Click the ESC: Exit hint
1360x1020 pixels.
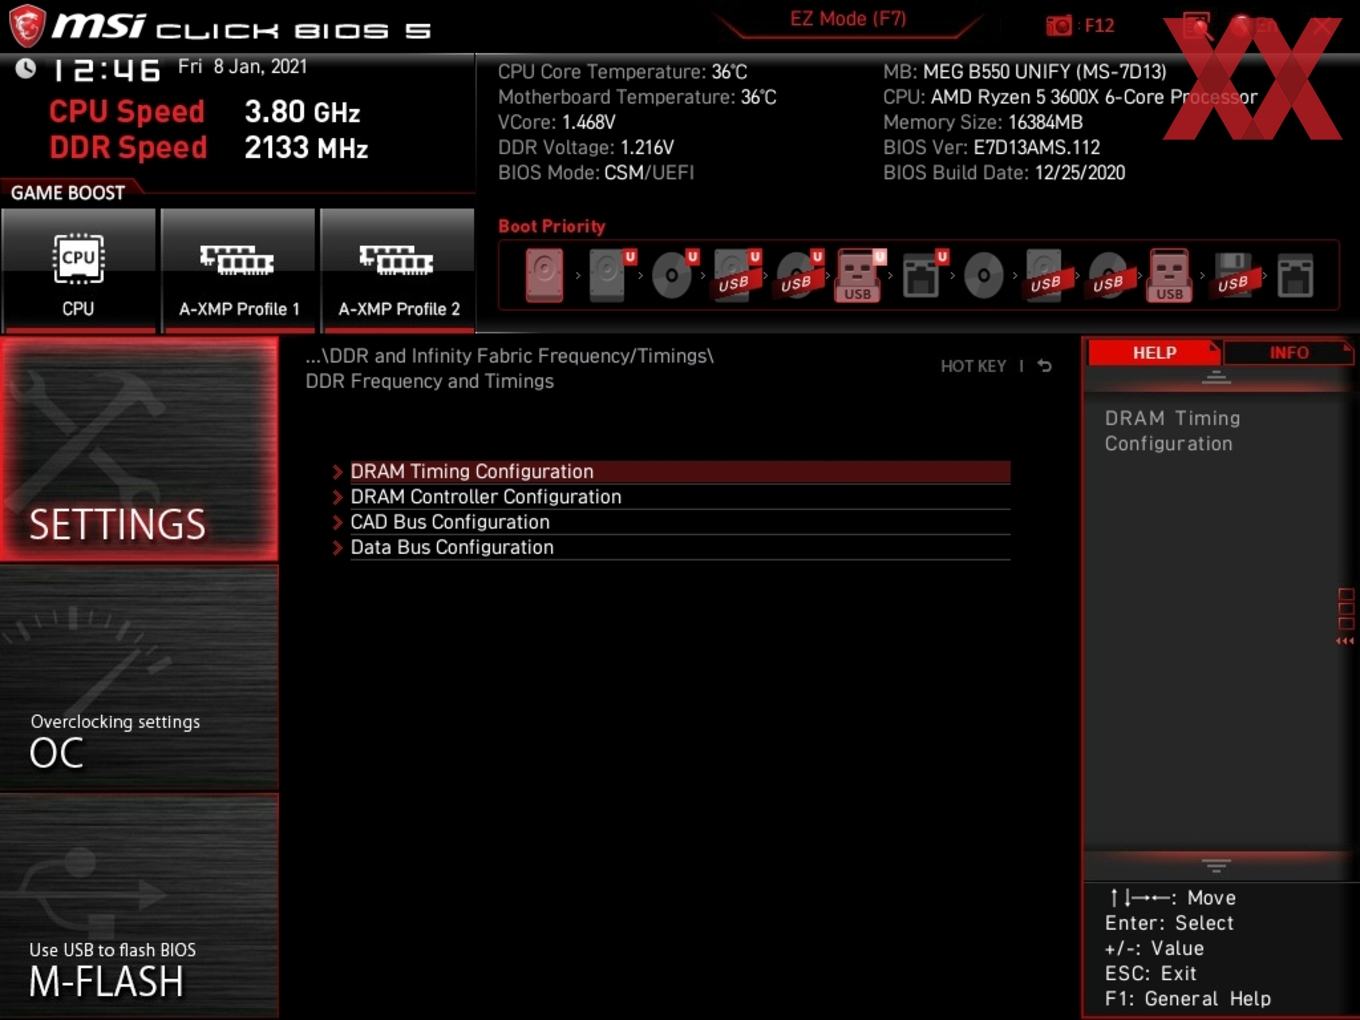1151,974
